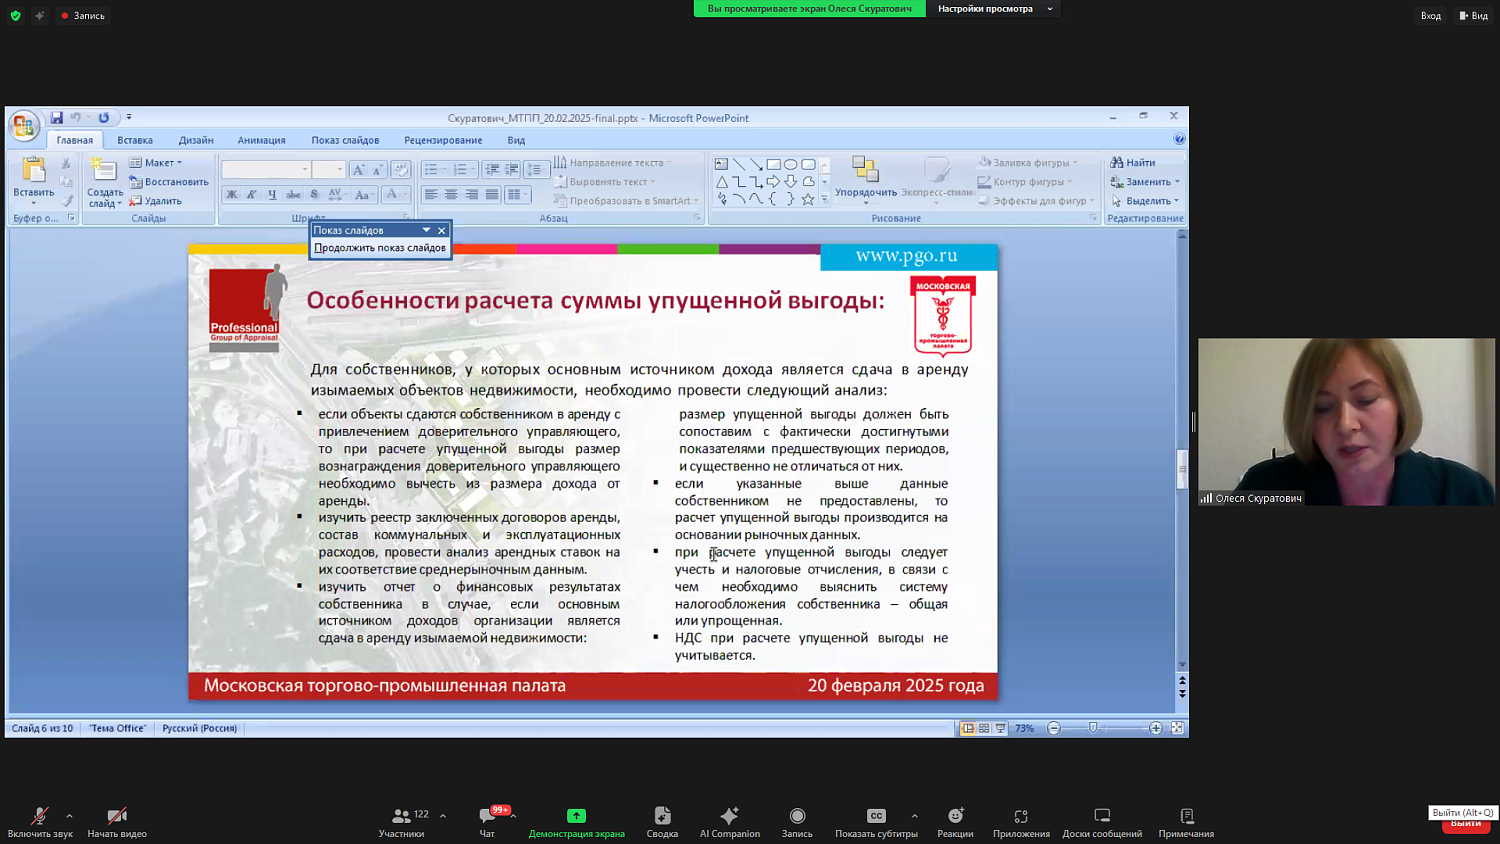Click the Find (Найти) button
1500x844 pixels.
tap(1133, 163)
